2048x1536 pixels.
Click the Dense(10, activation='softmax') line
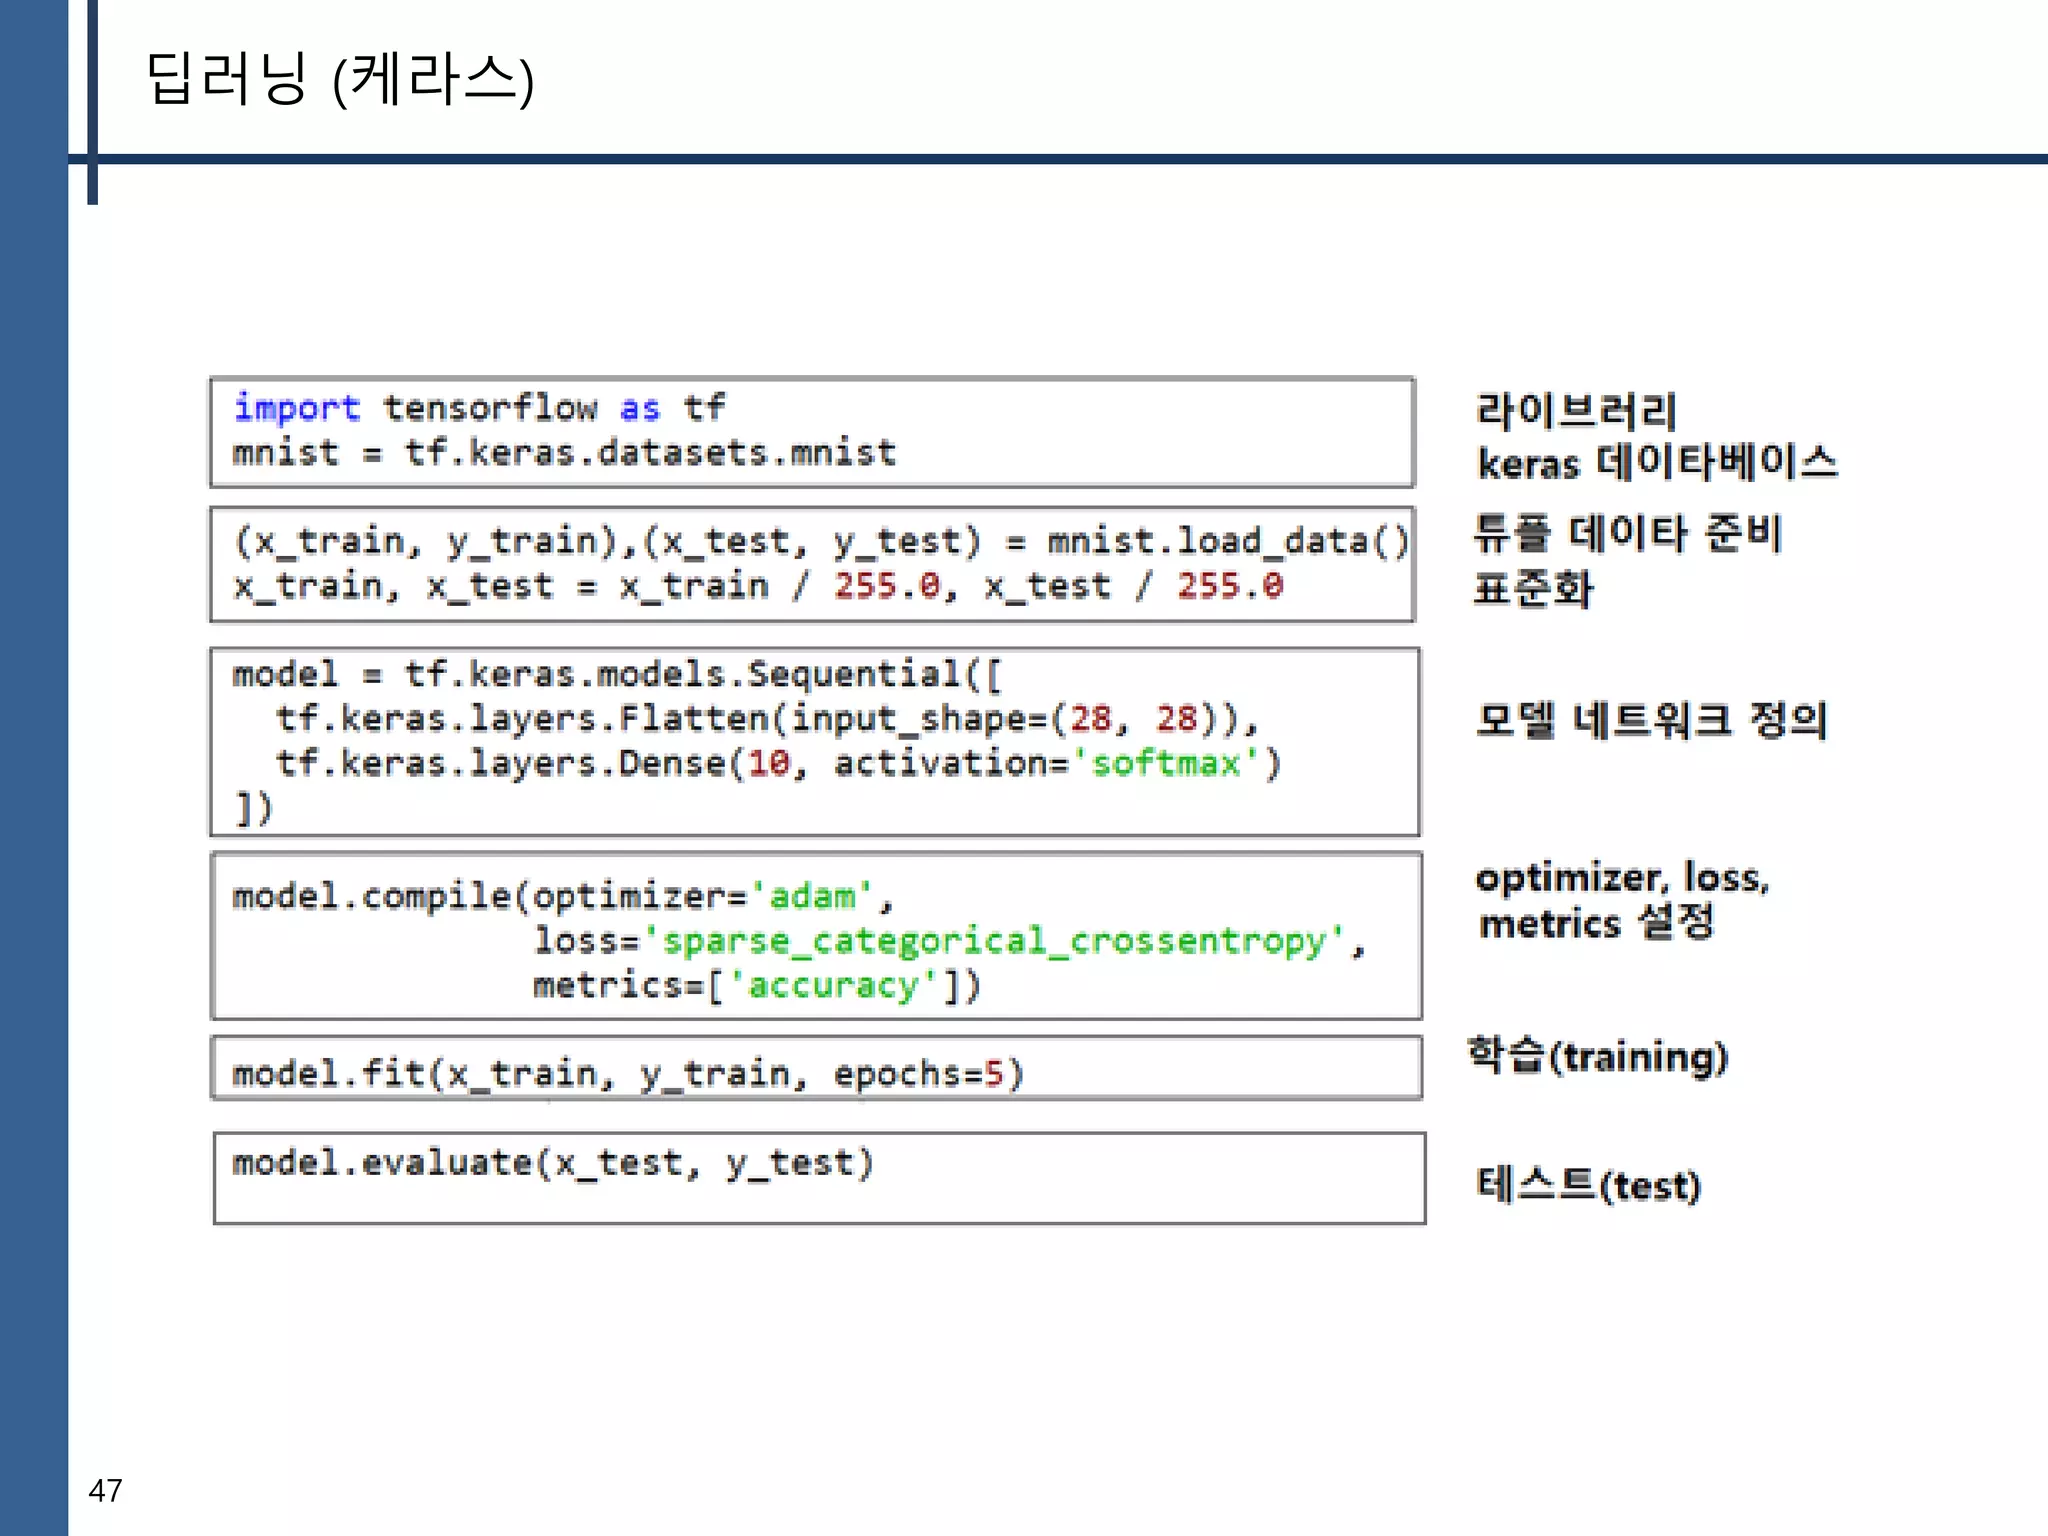(x=777, y=764)
